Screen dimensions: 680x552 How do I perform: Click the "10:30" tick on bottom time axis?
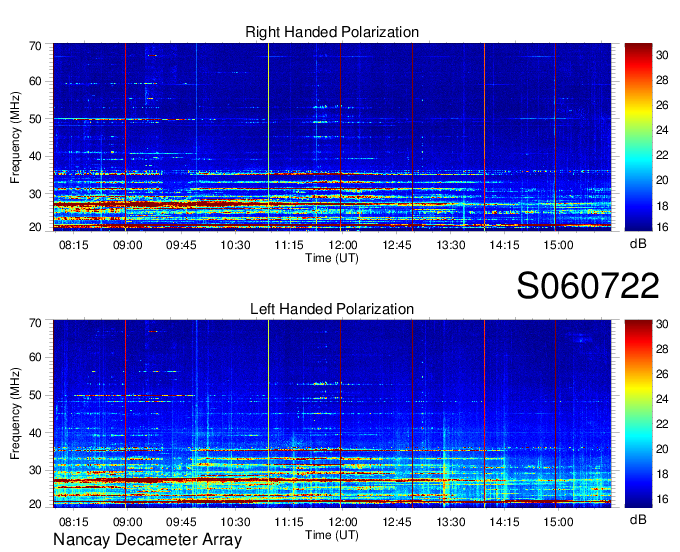[235, 522]
